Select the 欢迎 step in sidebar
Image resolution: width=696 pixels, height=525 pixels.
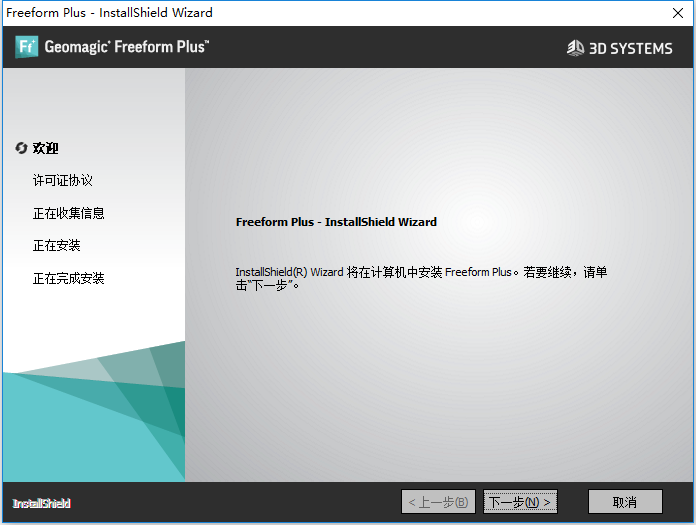click(45, 148)
